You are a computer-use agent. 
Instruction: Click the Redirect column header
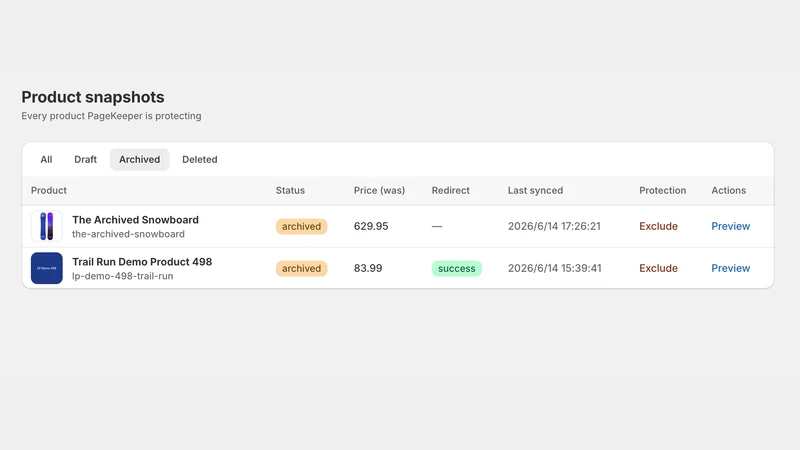click(x=451, y=190)
